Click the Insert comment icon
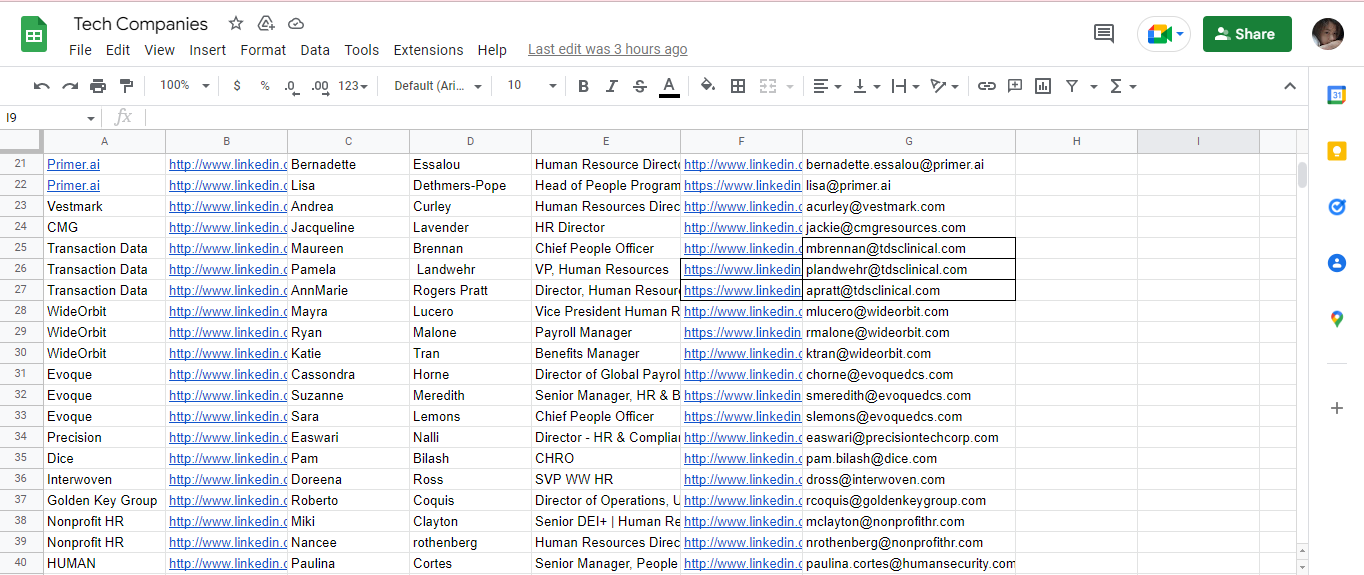 (x=1015, y=86)
